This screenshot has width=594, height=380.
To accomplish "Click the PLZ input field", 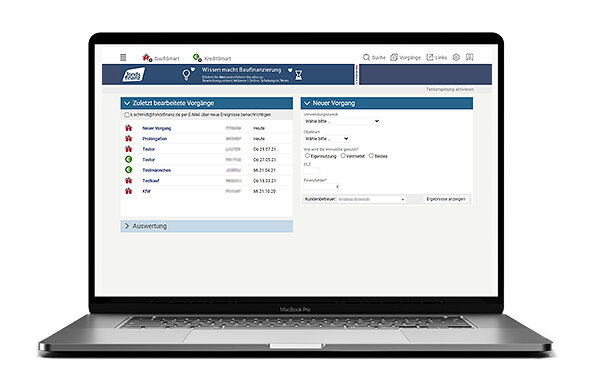I will point(312,171).
